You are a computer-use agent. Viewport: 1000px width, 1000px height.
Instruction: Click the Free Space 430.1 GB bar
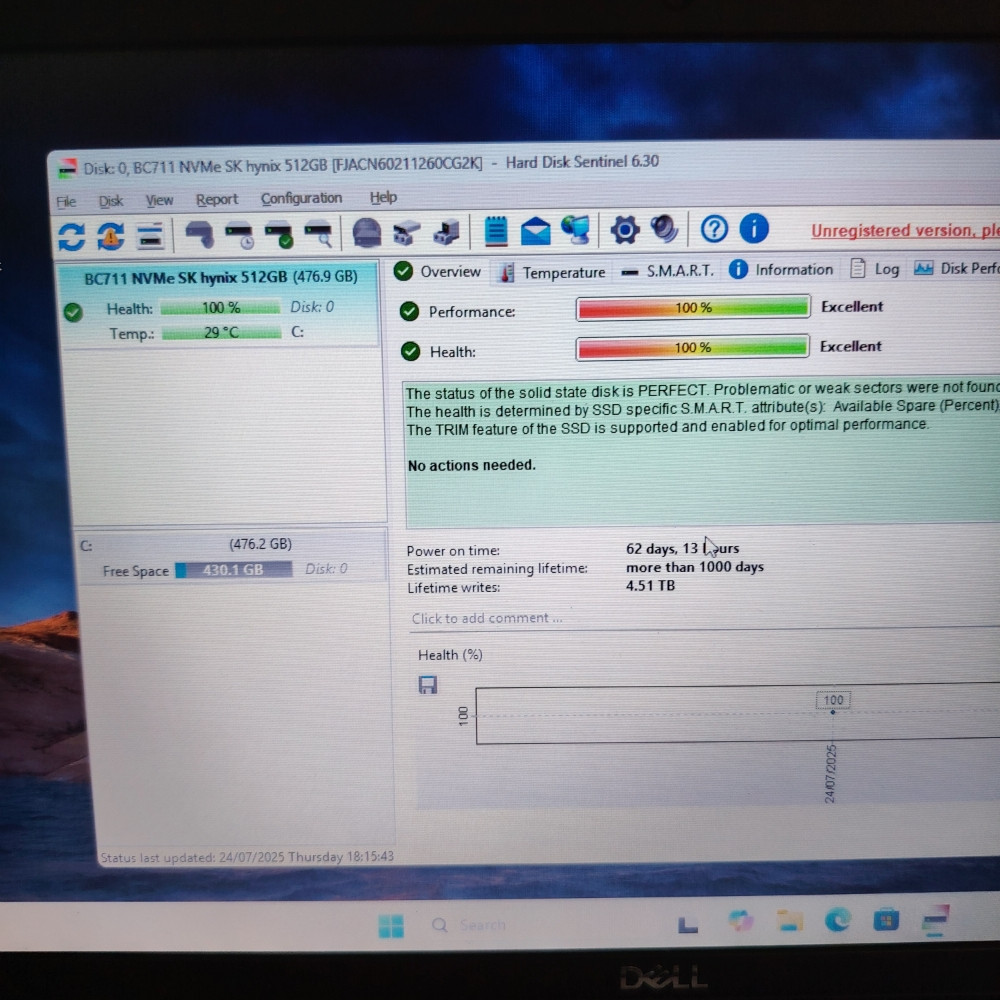[x=233, y=570]
